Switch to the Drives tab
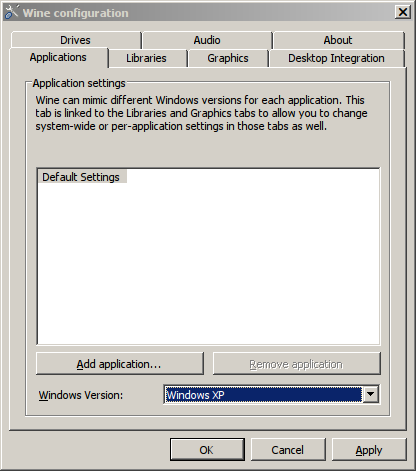 pos(76,40)
